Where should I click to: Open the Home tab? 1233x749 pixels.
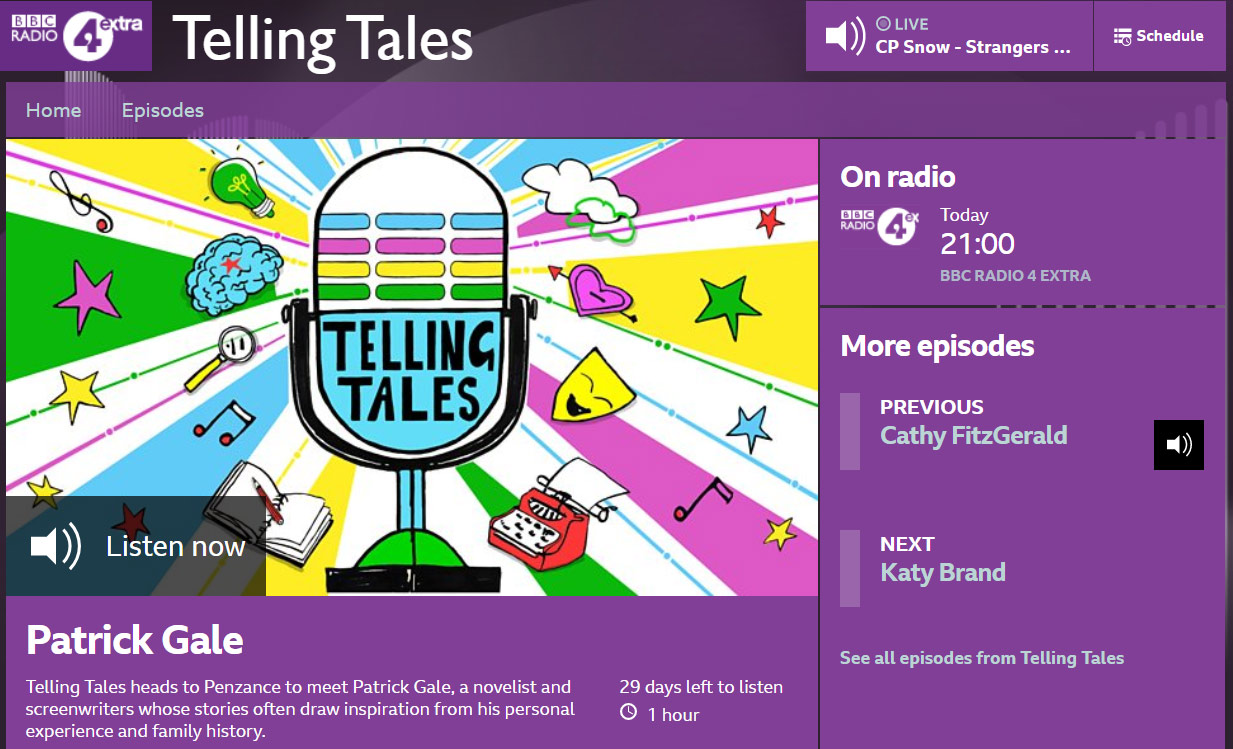53,111
